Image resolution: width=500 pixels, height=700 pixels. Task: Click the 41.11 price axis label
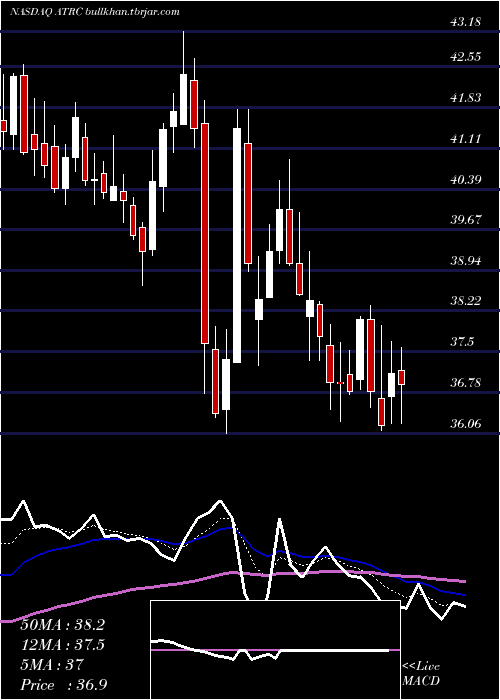point(466,139)
